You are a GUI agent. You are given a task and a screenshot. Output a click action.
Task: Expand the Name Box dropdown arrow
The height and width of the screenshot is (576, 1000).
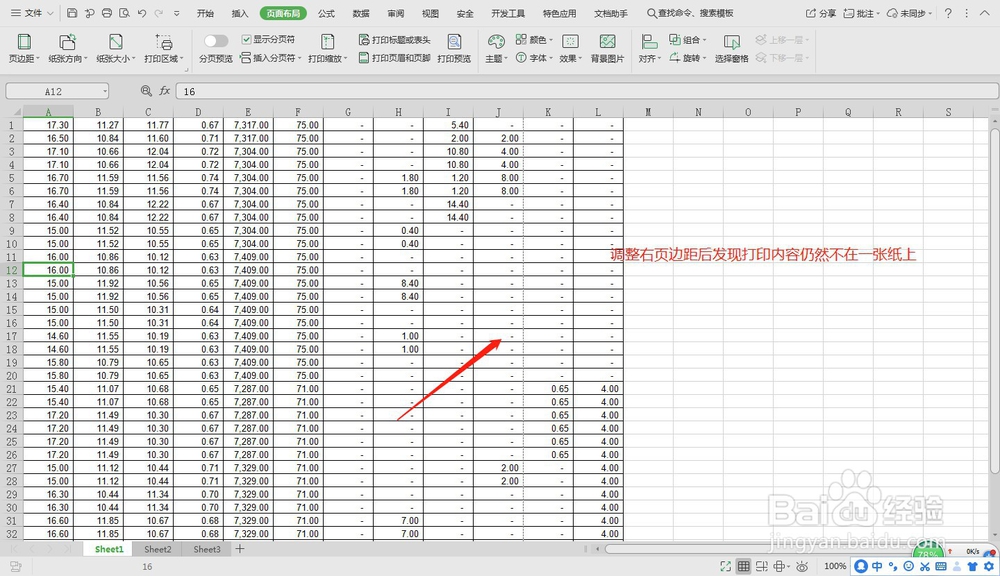pyautogui.click(x=104, y=92)
